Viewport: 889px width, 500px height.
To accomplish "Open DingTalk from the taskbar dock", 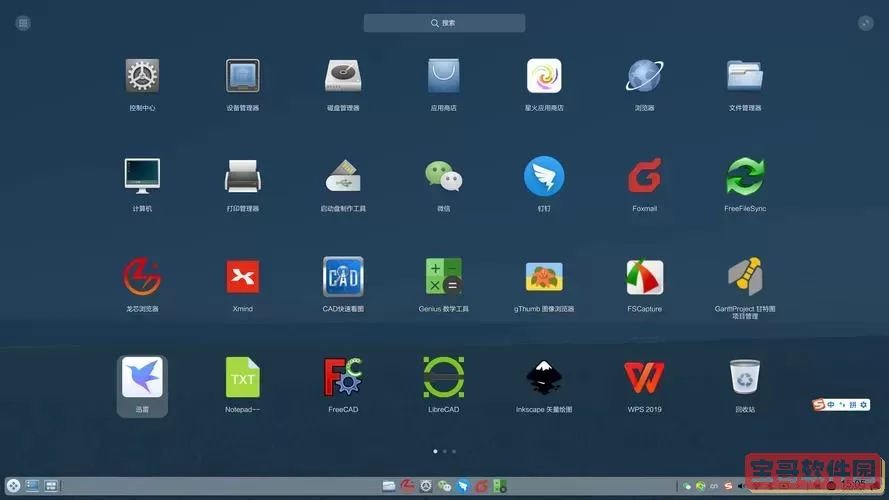I will coord(463,486).
